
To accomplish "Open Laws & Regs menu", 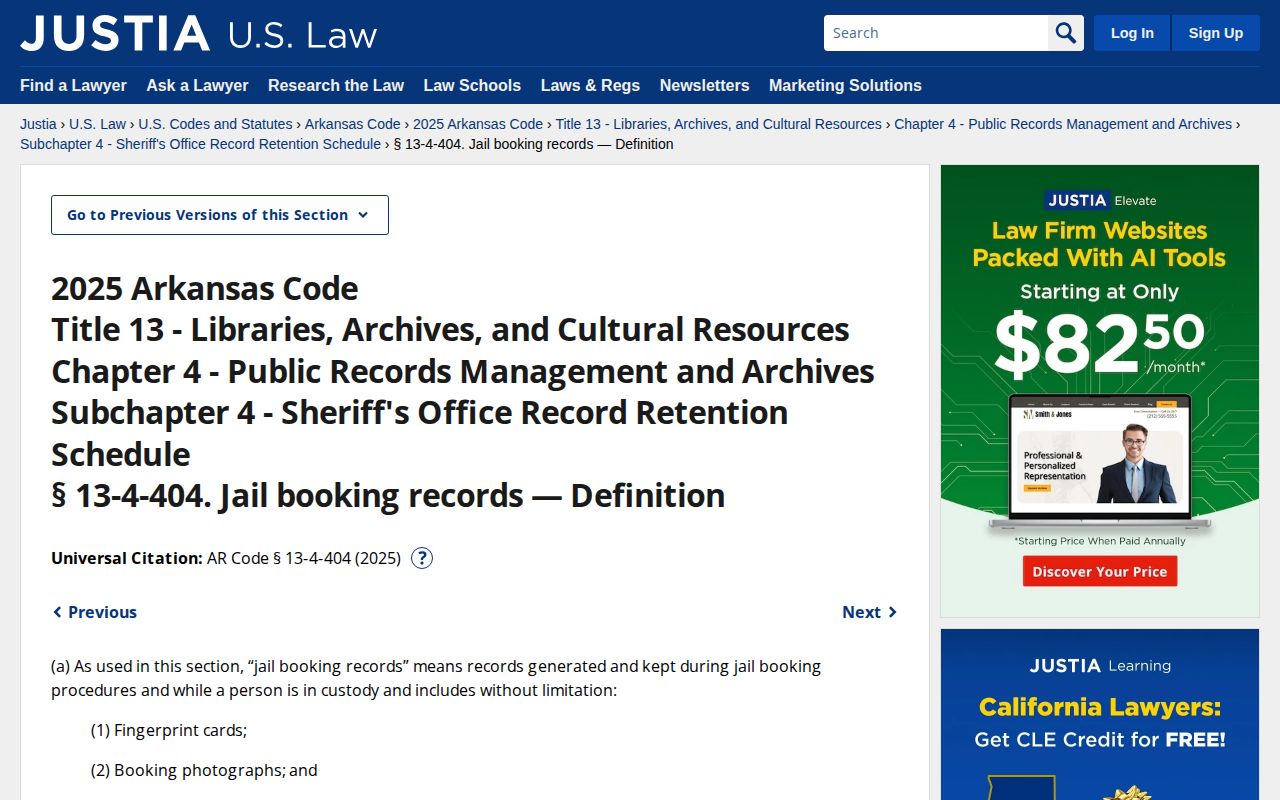I will point(590,85).
